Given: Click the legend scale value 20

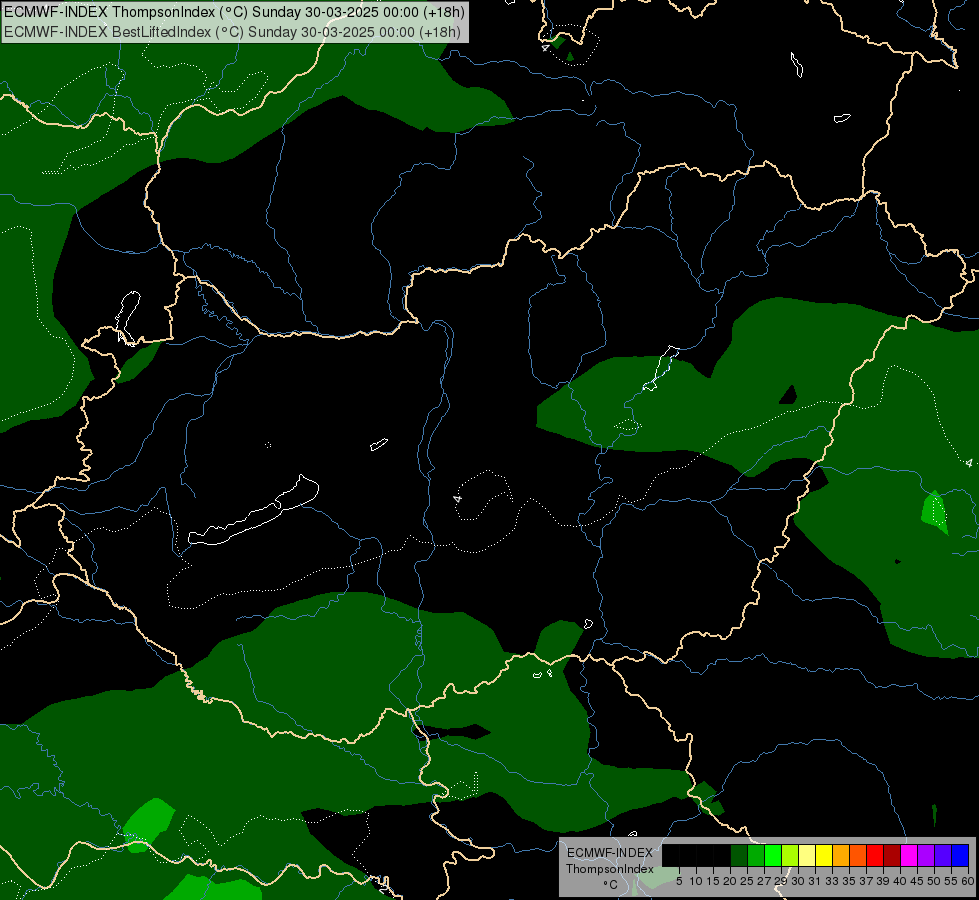Looking at the screenshot, I should (731, 881).
